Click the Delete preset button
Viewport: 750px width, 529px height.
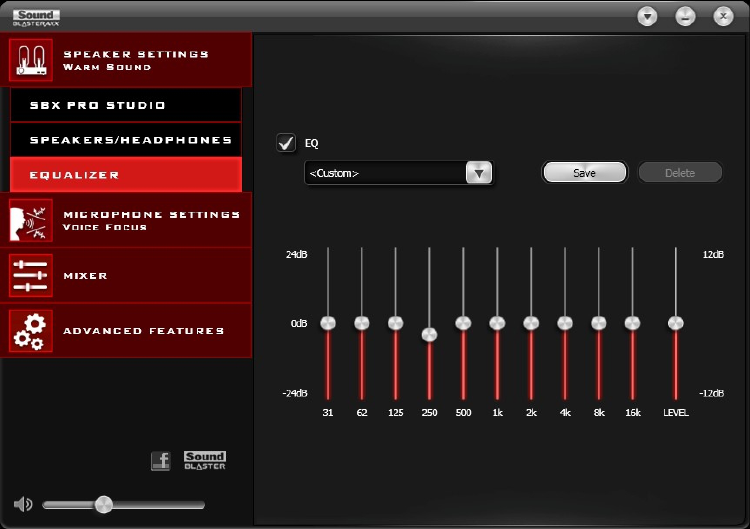pos(680,173)
